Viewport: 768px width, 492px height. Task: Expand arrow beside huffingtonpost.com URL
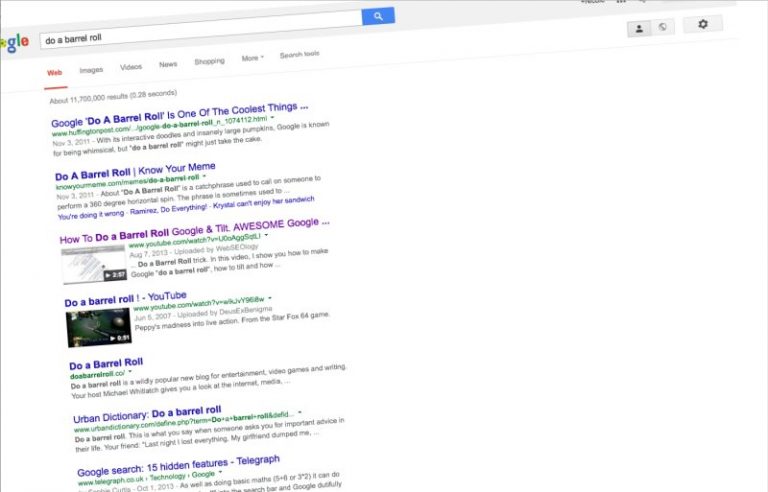(x=272, y=118)
